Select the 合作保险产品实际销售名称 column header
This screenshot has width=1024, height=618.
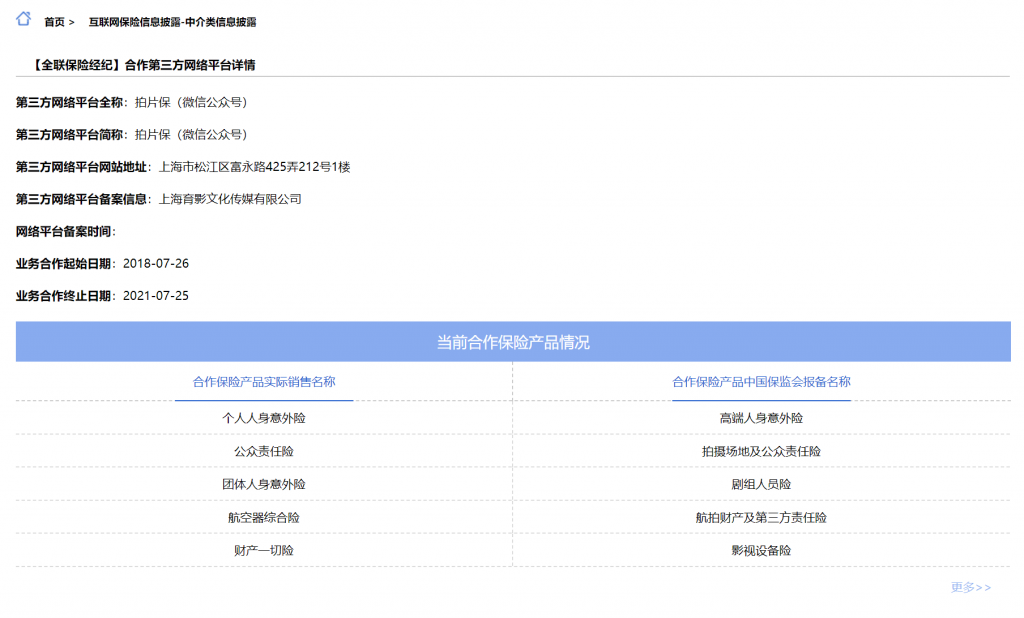[264, 382]
